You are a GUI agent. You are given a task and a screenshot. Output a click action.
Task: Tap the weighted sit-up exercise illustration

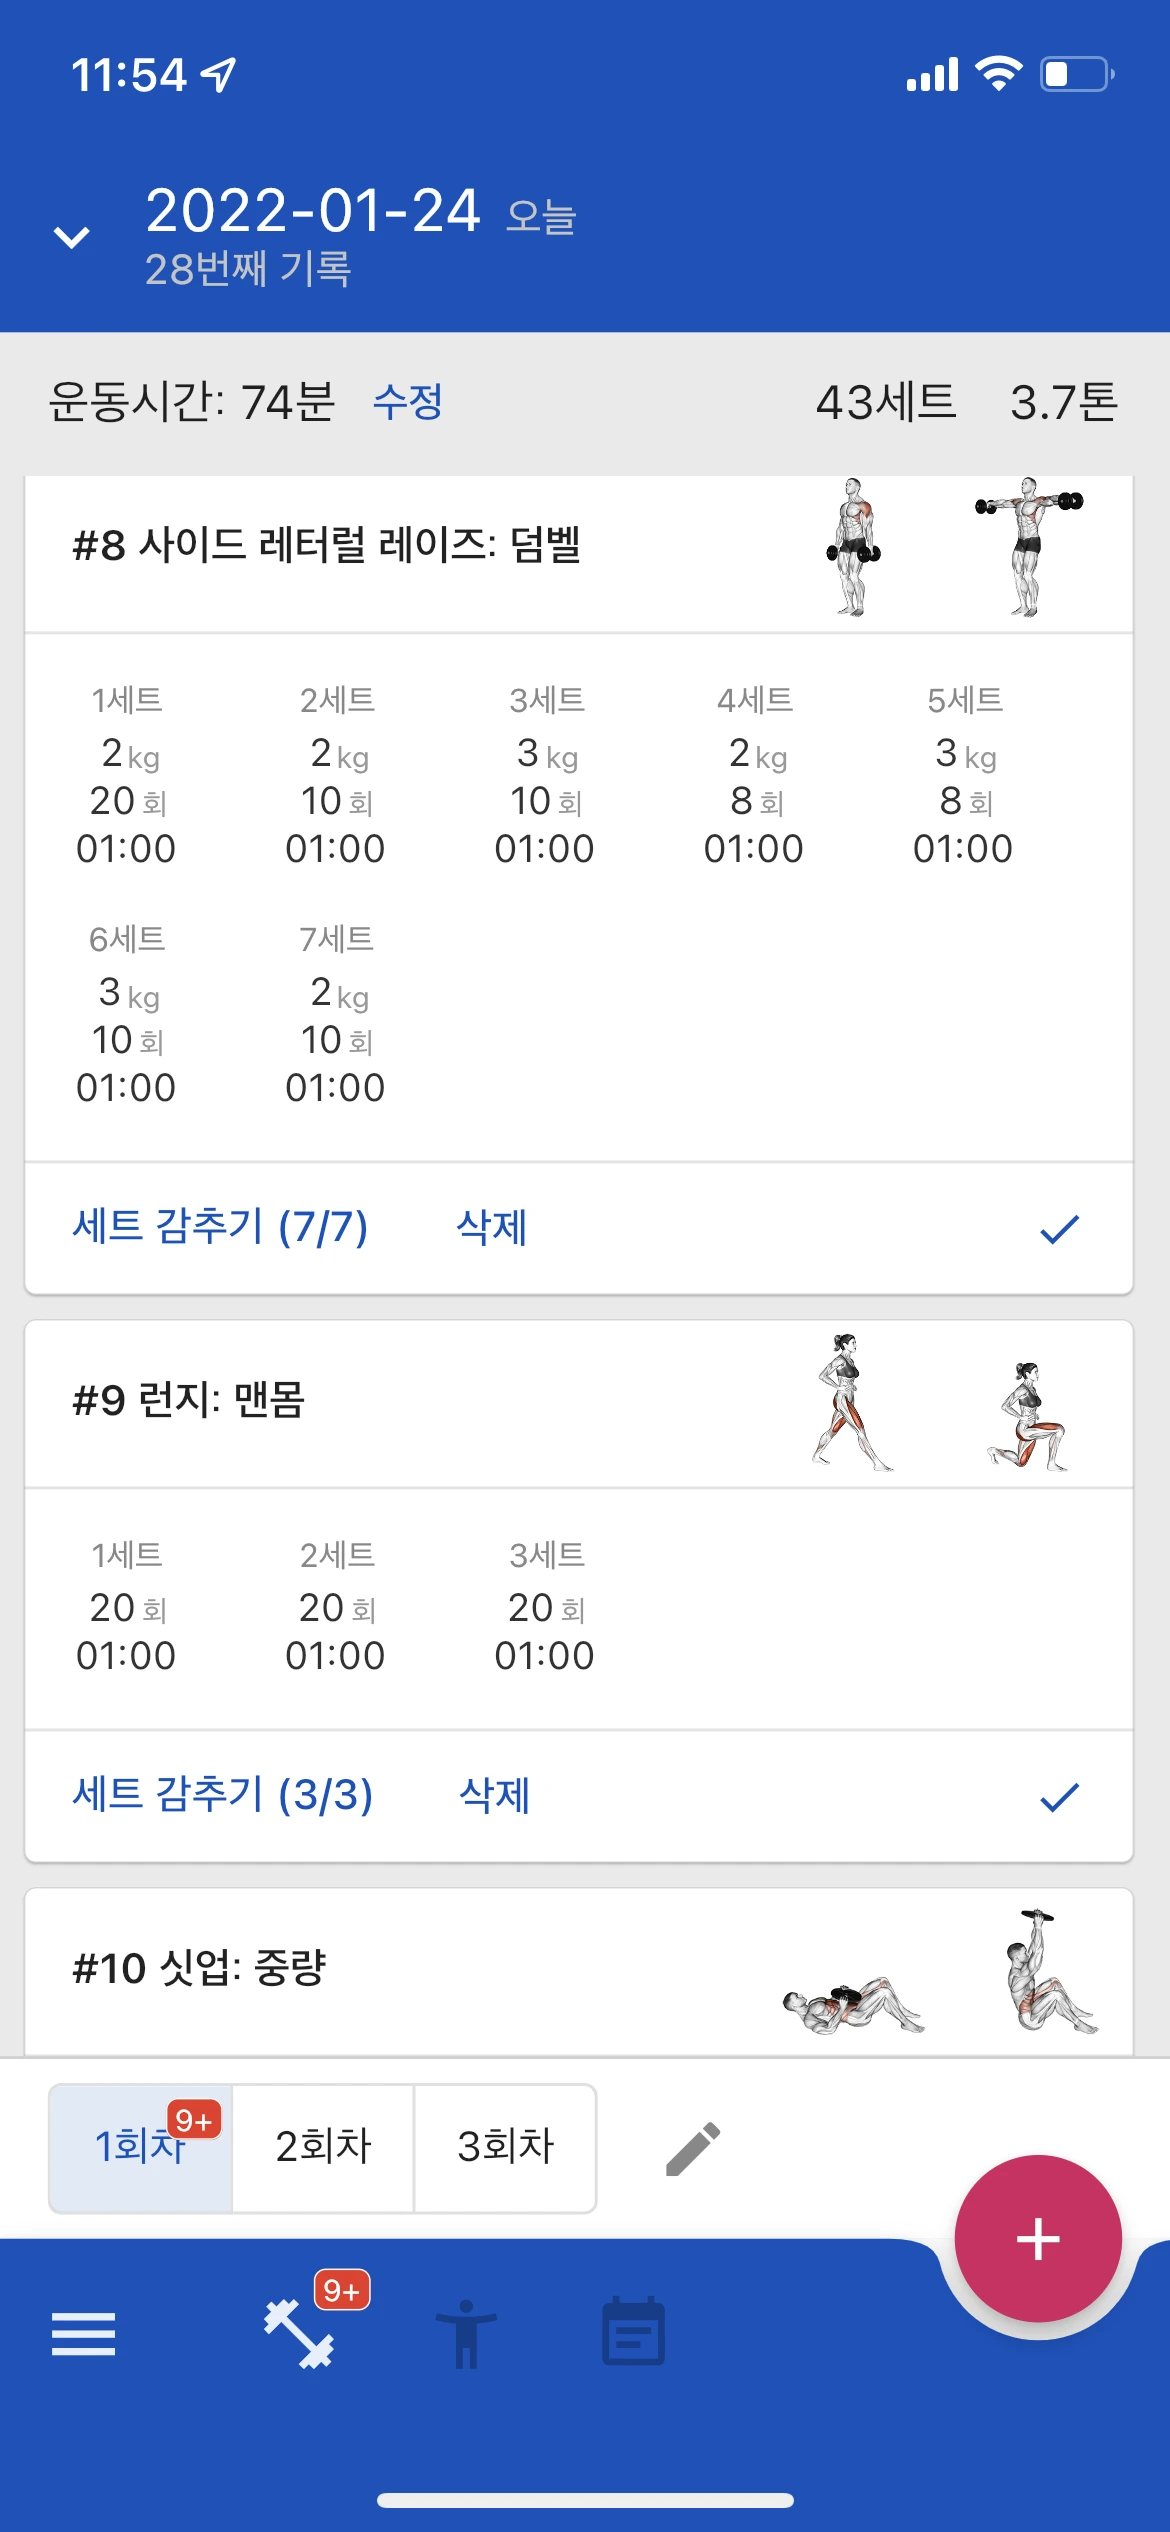(x=940, y=1972)
